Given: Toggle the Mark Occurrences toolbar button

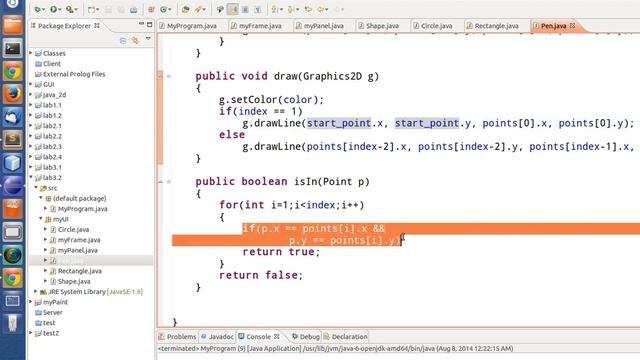Looking at the screenshot, I should [233, 9].
